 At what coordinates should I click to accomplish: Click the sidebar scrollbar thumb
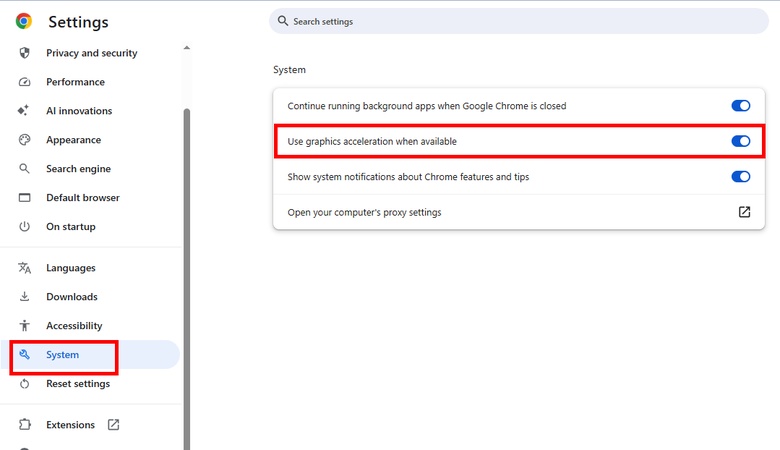187,278
